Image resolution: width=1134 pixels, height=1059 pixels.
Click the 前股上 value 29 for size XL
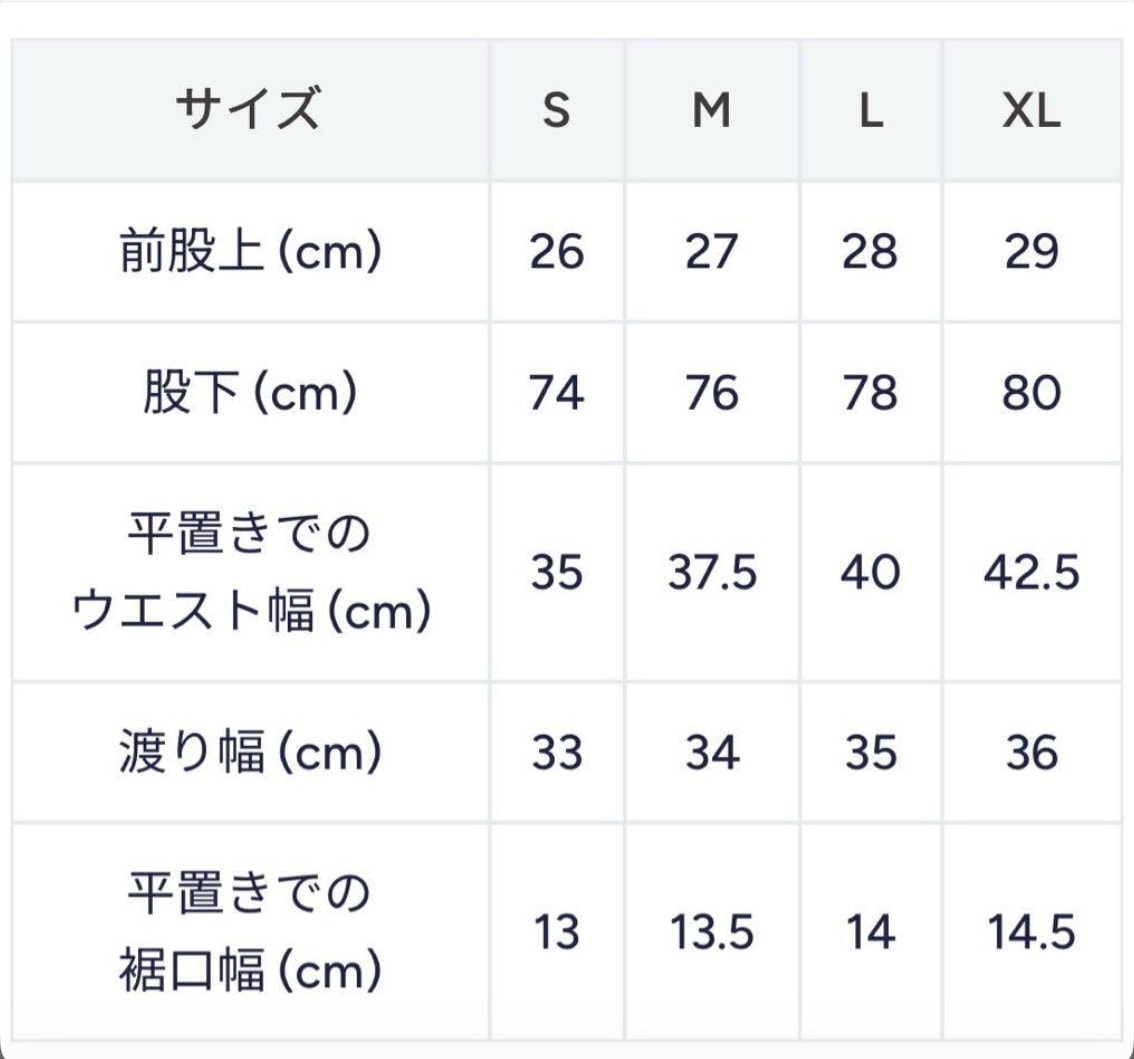tap(1031, 252)
